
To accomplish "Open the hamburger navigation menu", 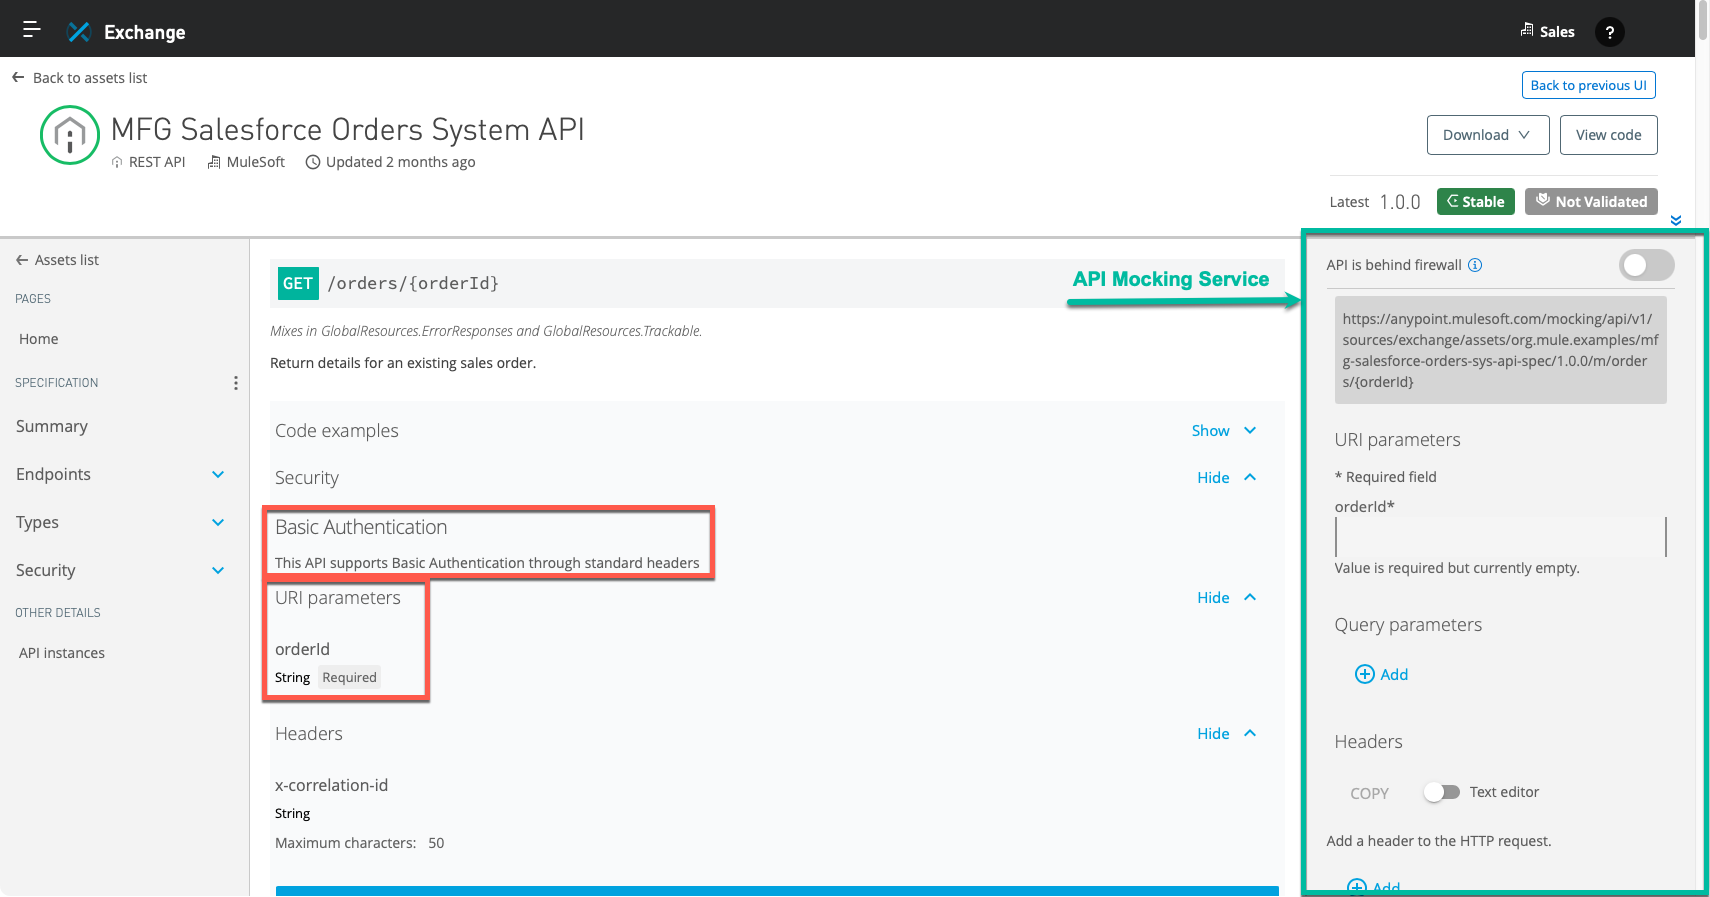I will [32, 30].
